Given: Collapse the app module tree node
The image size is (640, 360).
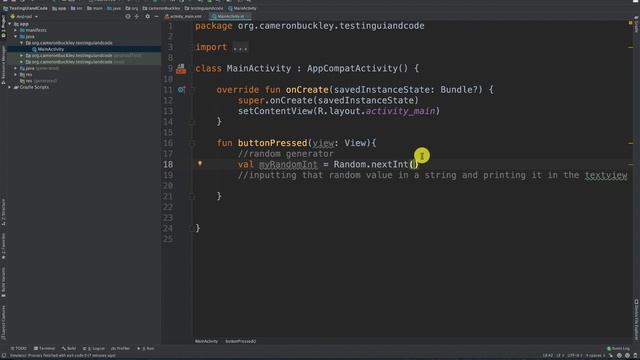Looking at the screenshot, I should [x=10, y=24].
